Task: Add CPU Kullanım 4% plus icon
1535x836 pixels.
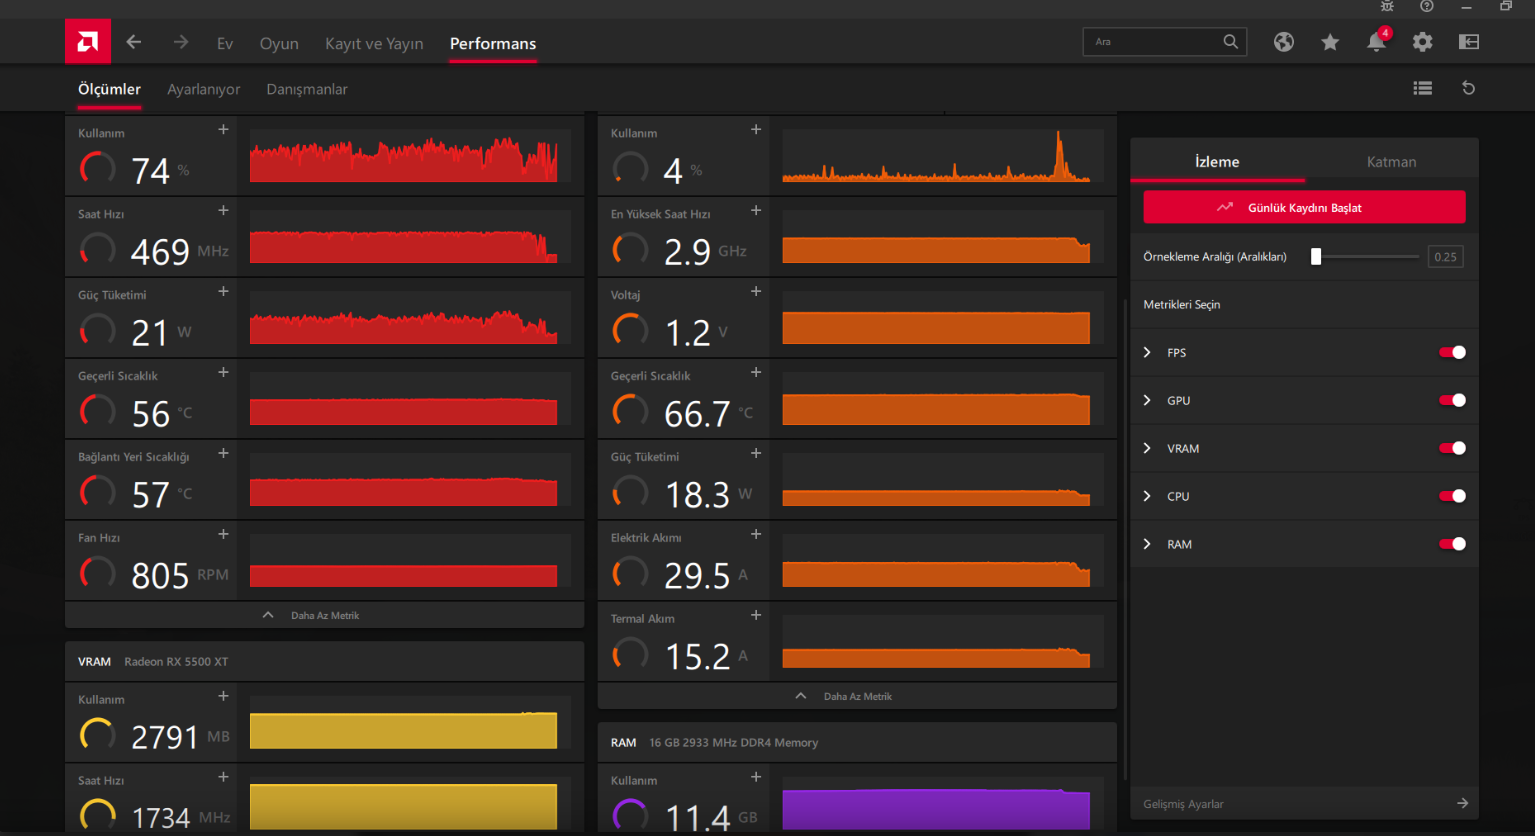Action: pos(756,130)
